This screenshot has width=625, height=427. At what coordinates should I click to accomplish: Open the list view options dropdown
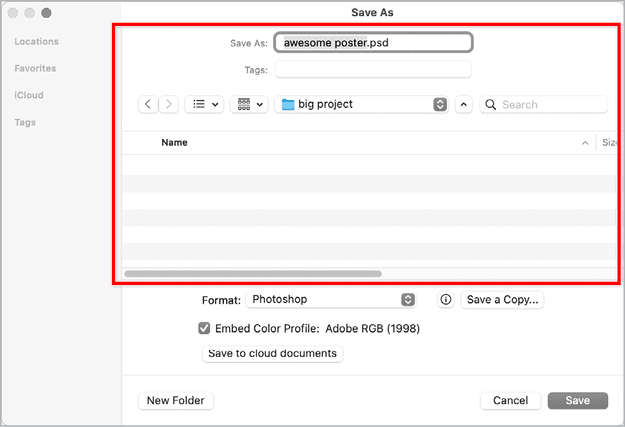point(204,104)
